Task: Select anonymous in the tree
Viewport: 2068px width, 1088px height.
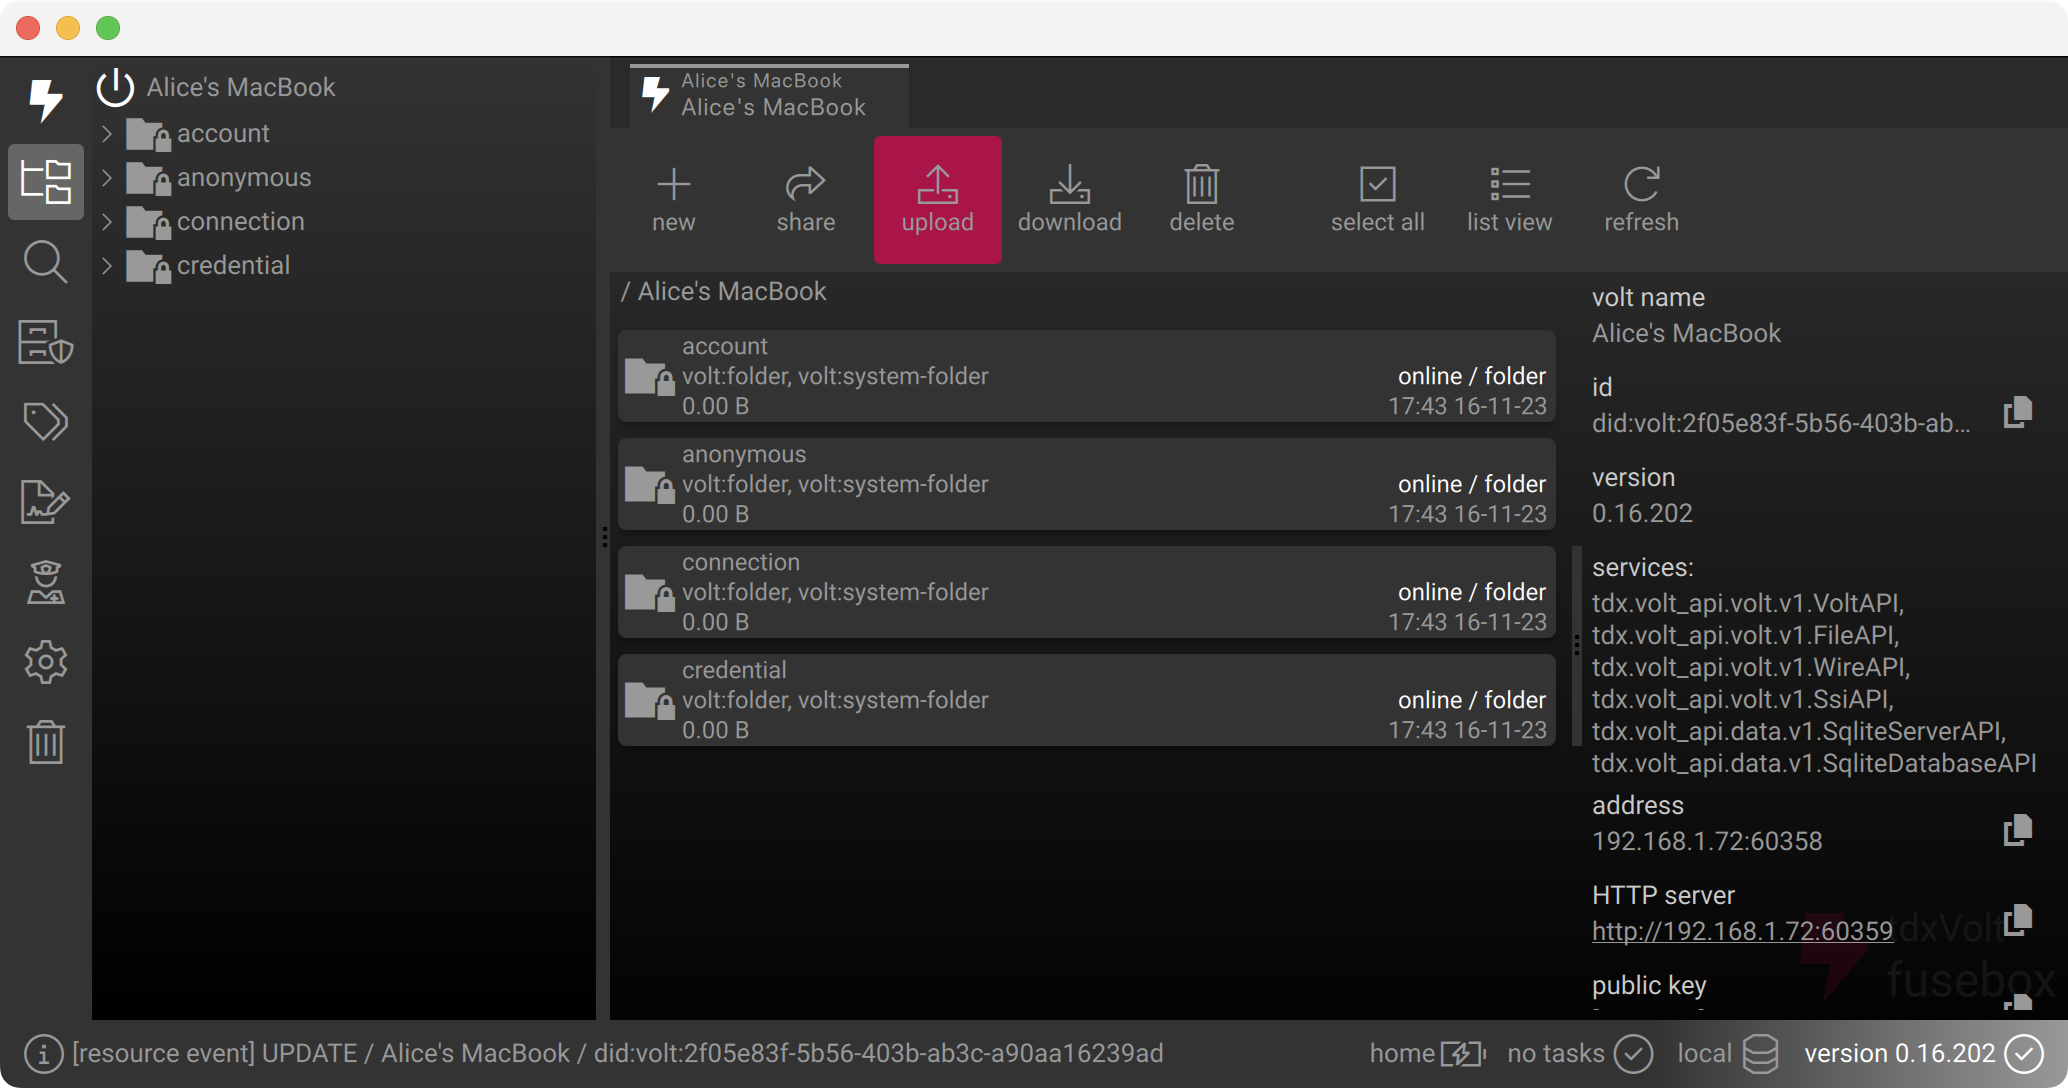Action: [x=244, y=177]
